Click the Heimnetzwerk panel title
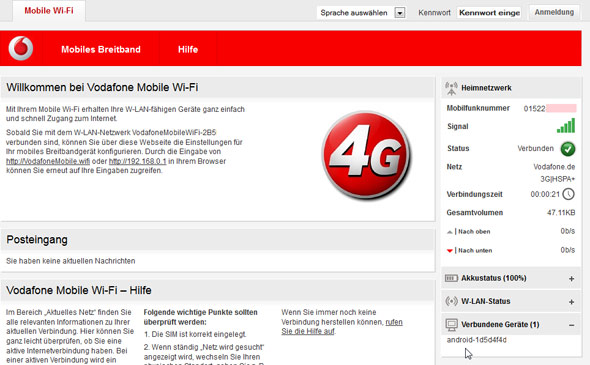590x365 pixels. click(x=486, y=88)
